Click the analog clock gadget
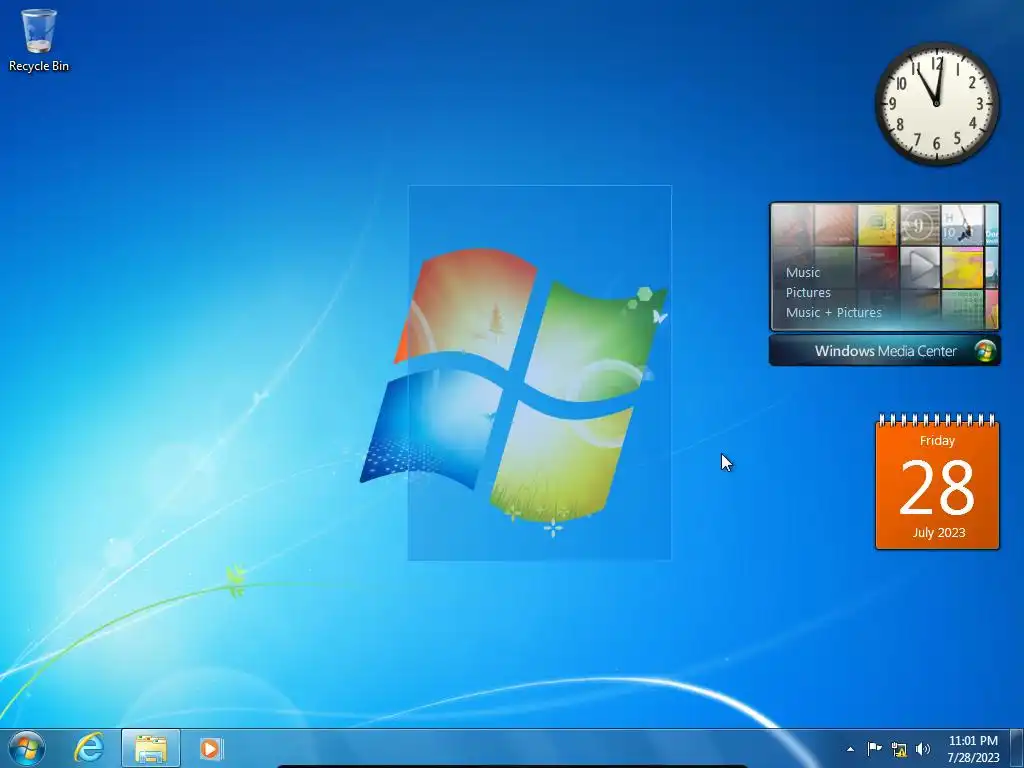1024x768 pixels. click(936, 104)
